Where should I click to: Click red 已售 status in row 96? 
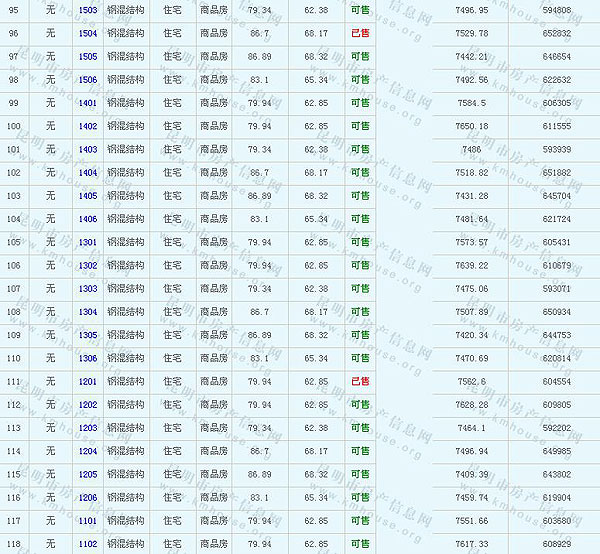[360, 33]
